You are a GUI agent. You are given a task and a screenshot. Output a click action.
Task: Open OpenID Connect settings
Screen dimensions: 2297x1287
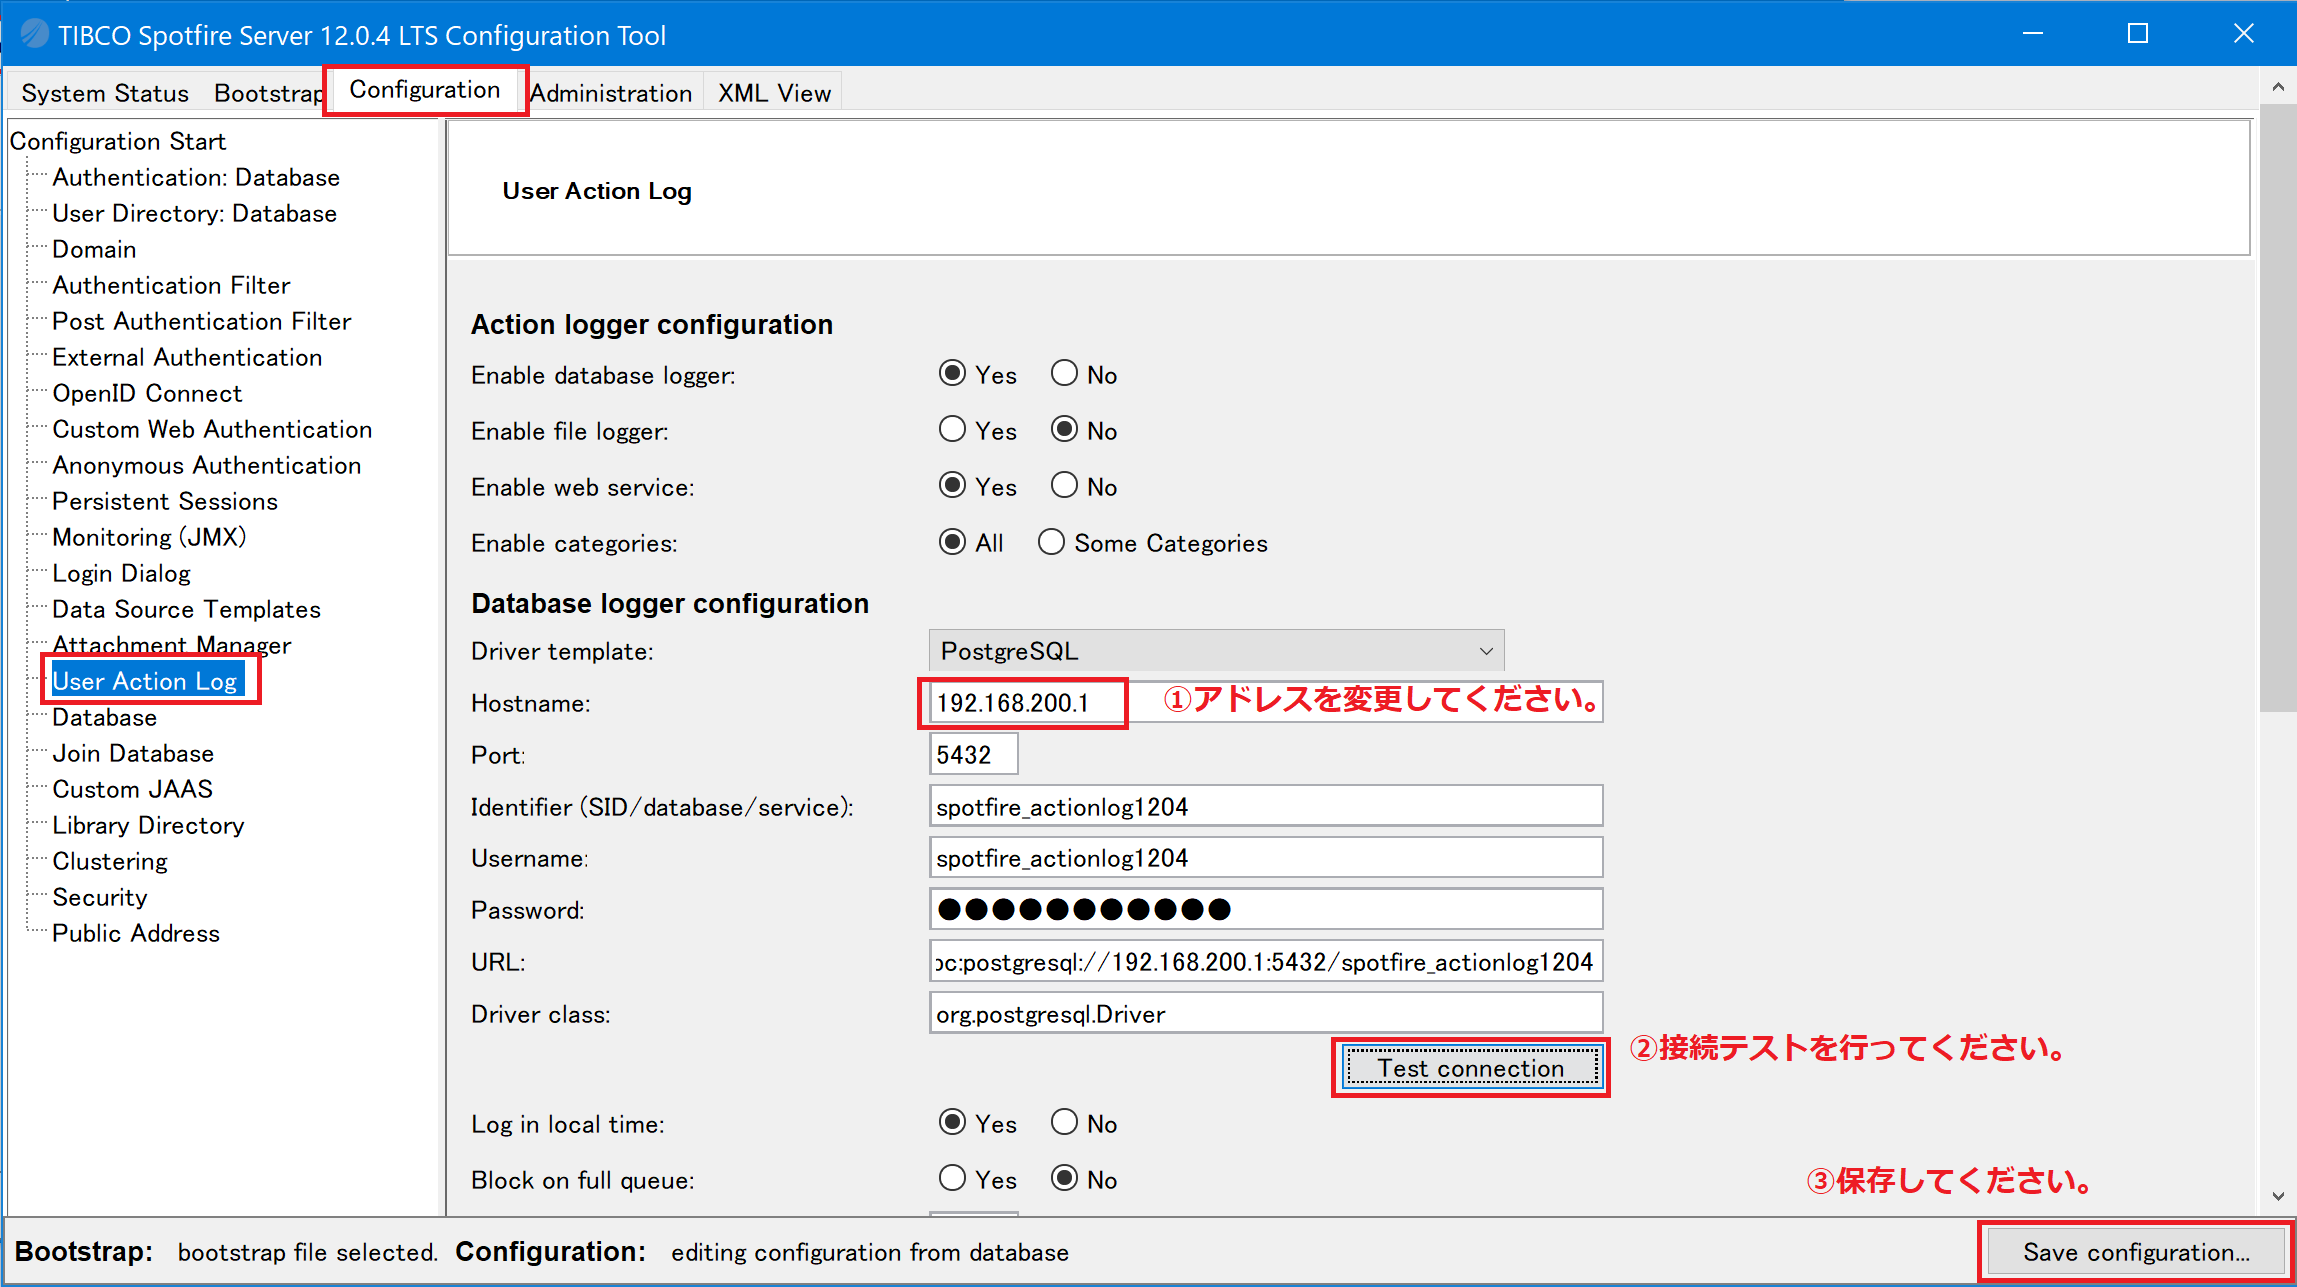point(147,393)
